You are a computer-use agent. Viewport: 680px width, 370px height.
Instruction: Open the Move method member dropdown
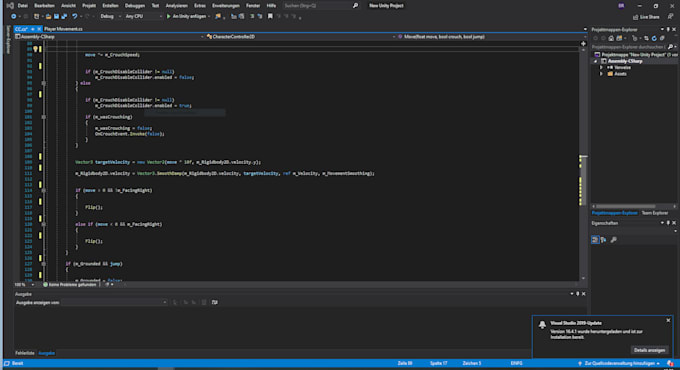[x=491, y=37]
